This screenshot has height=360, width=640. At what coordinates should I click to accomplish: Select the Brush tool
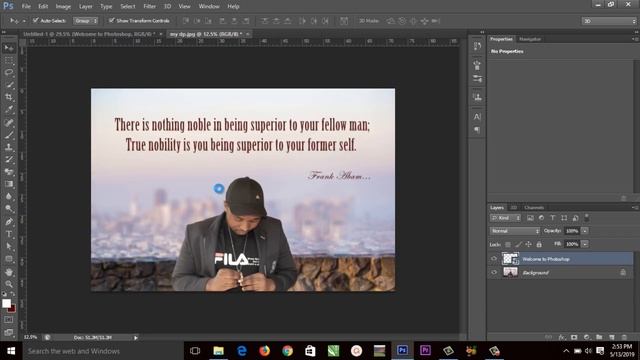(9, 135)
